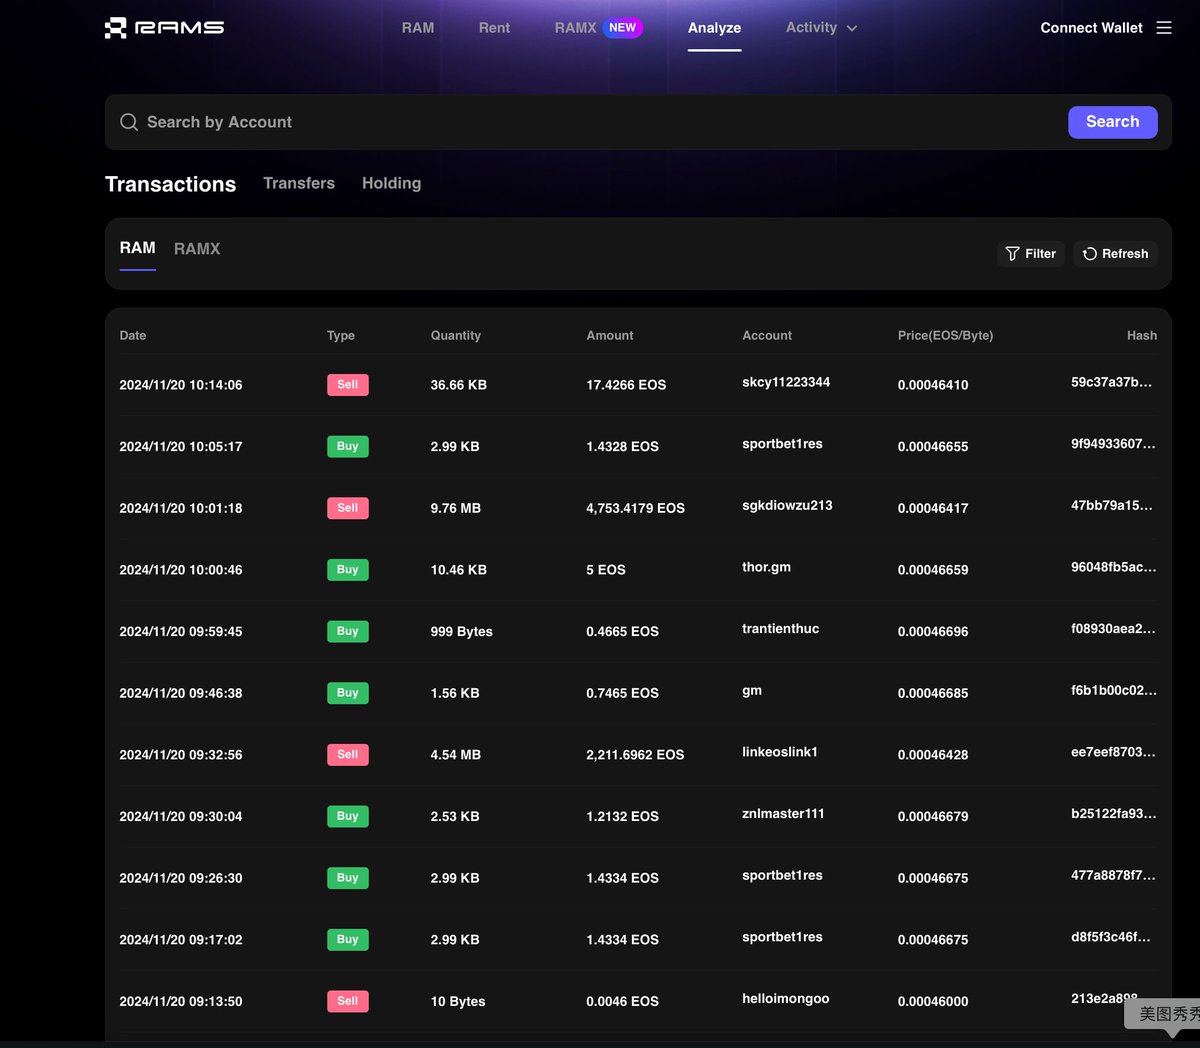Open transaction hash 59c37a37b…
This screenshot has height=1048, width=1200.
click(1111, 382)
